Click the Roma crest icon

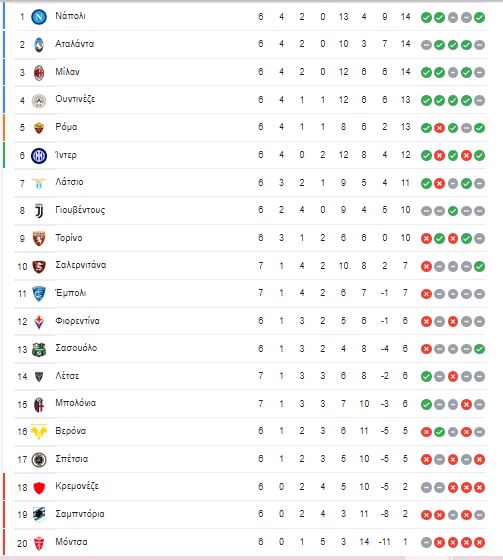tap(39, 128)
